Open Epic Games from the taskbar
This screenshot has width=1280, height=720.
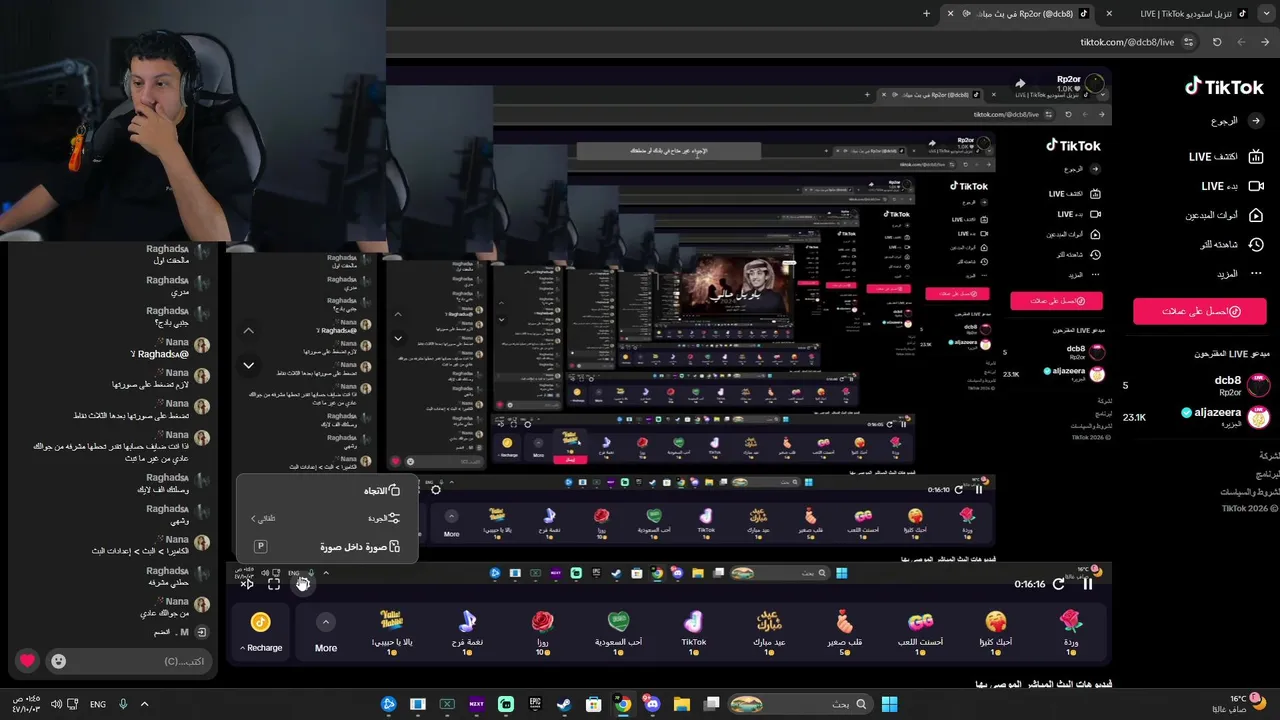pos(535,704)
